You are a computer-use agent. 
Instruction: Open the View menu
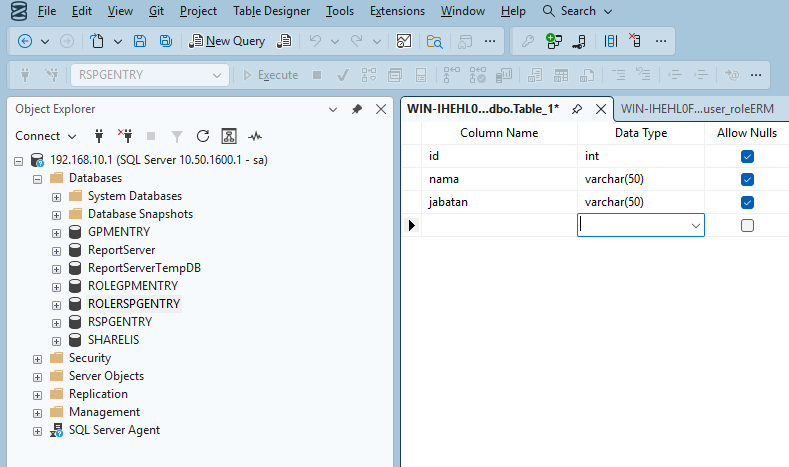coord(120,11)
